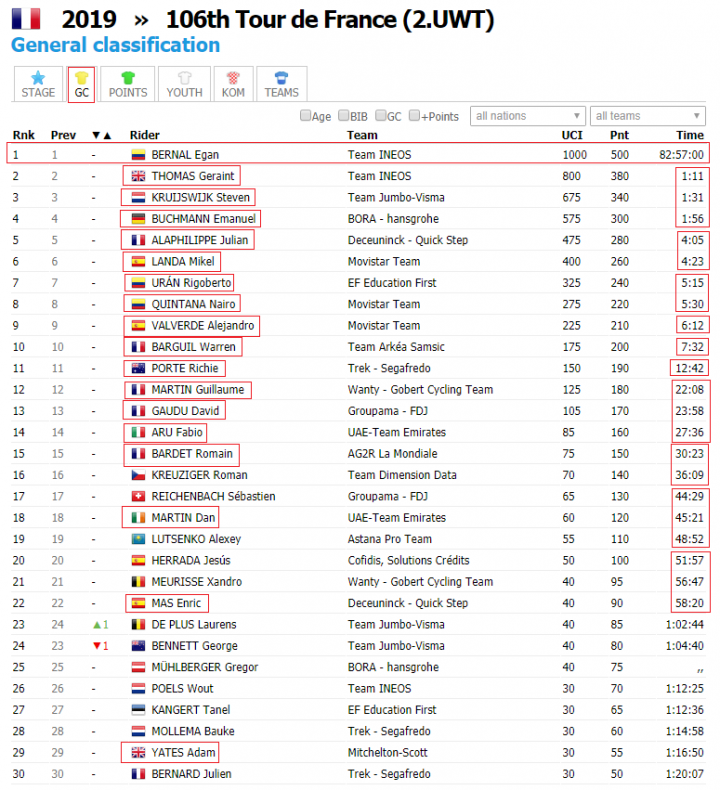Click the General classification heading
Viewport: 720px width, 790px height.
point(115,45)
